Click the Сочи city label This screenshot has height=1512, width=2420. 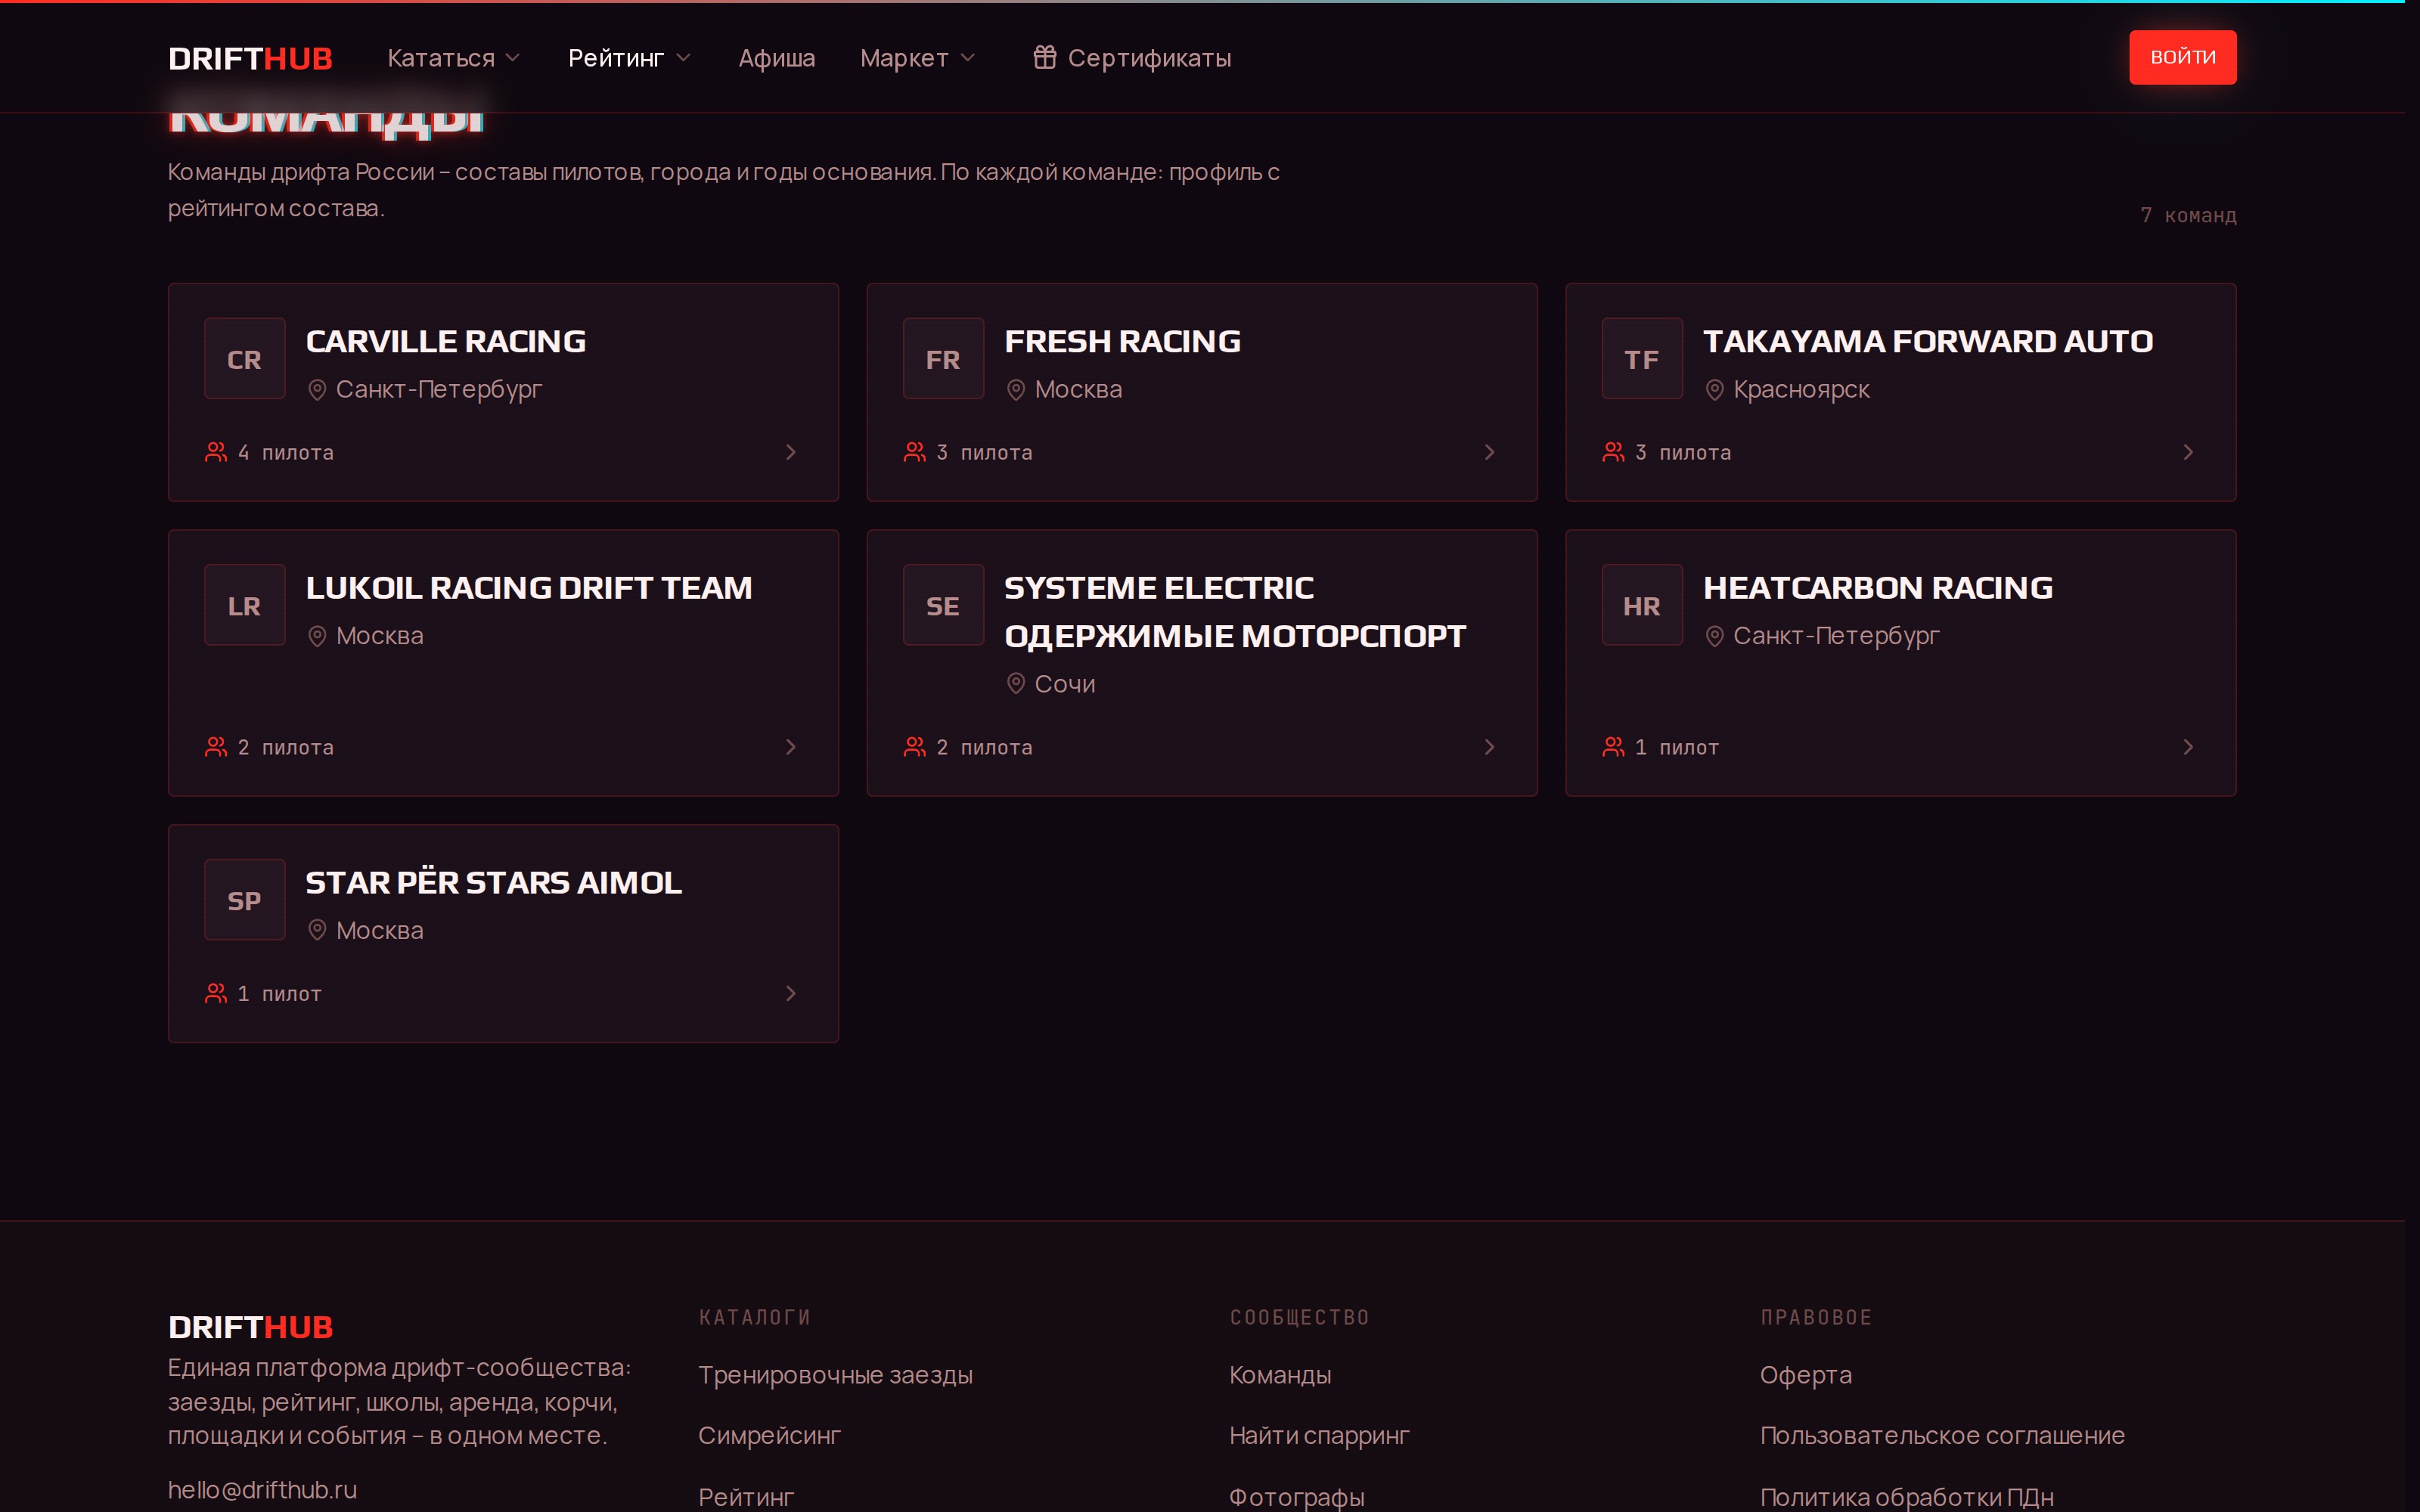click(1065, 684)
